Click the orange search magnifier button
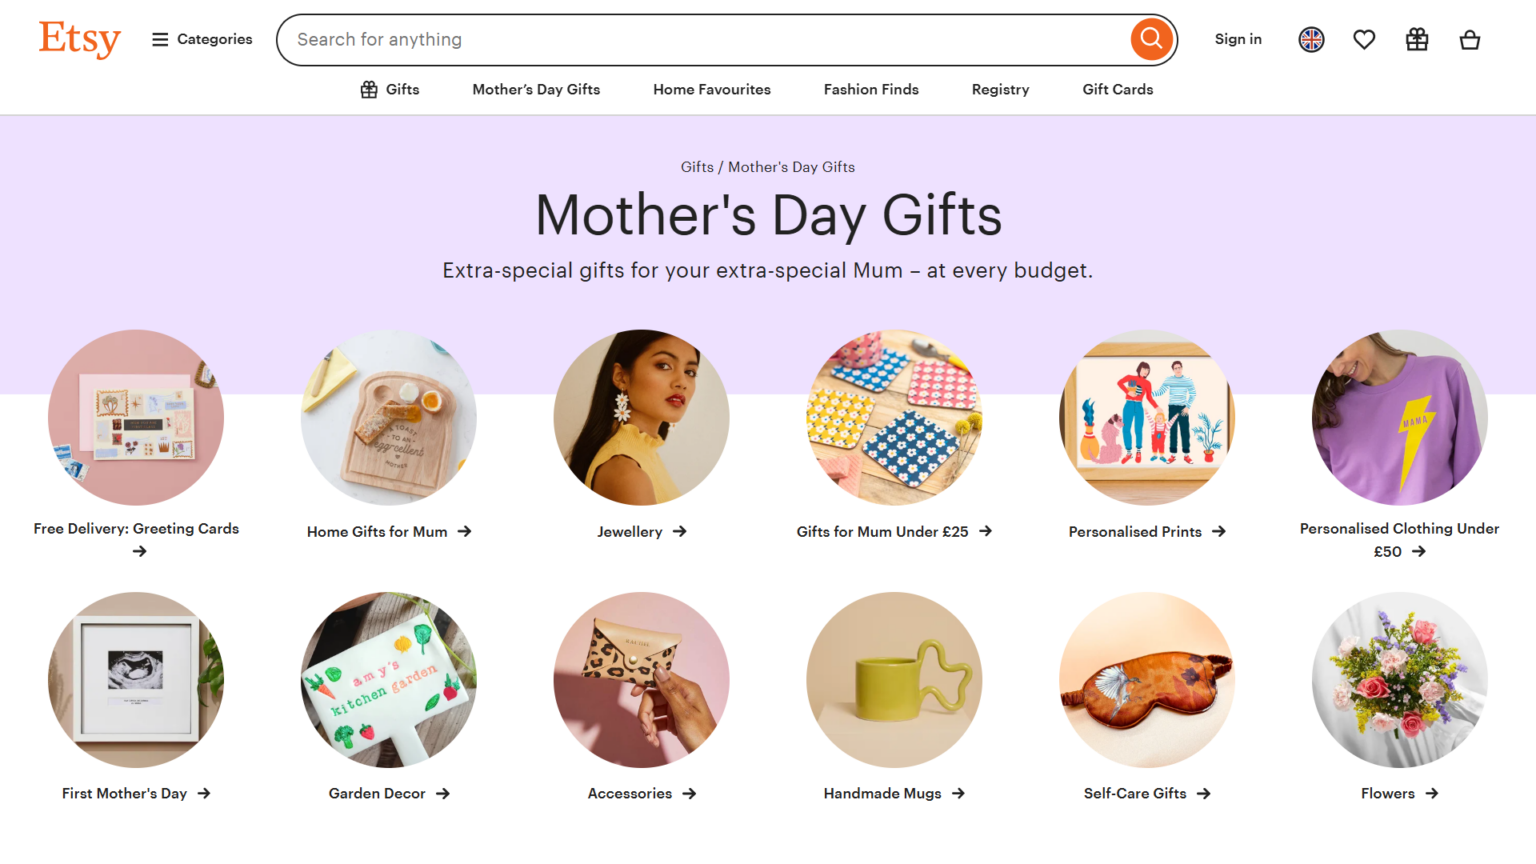The image size is (1536, 864). point(1151,39)
